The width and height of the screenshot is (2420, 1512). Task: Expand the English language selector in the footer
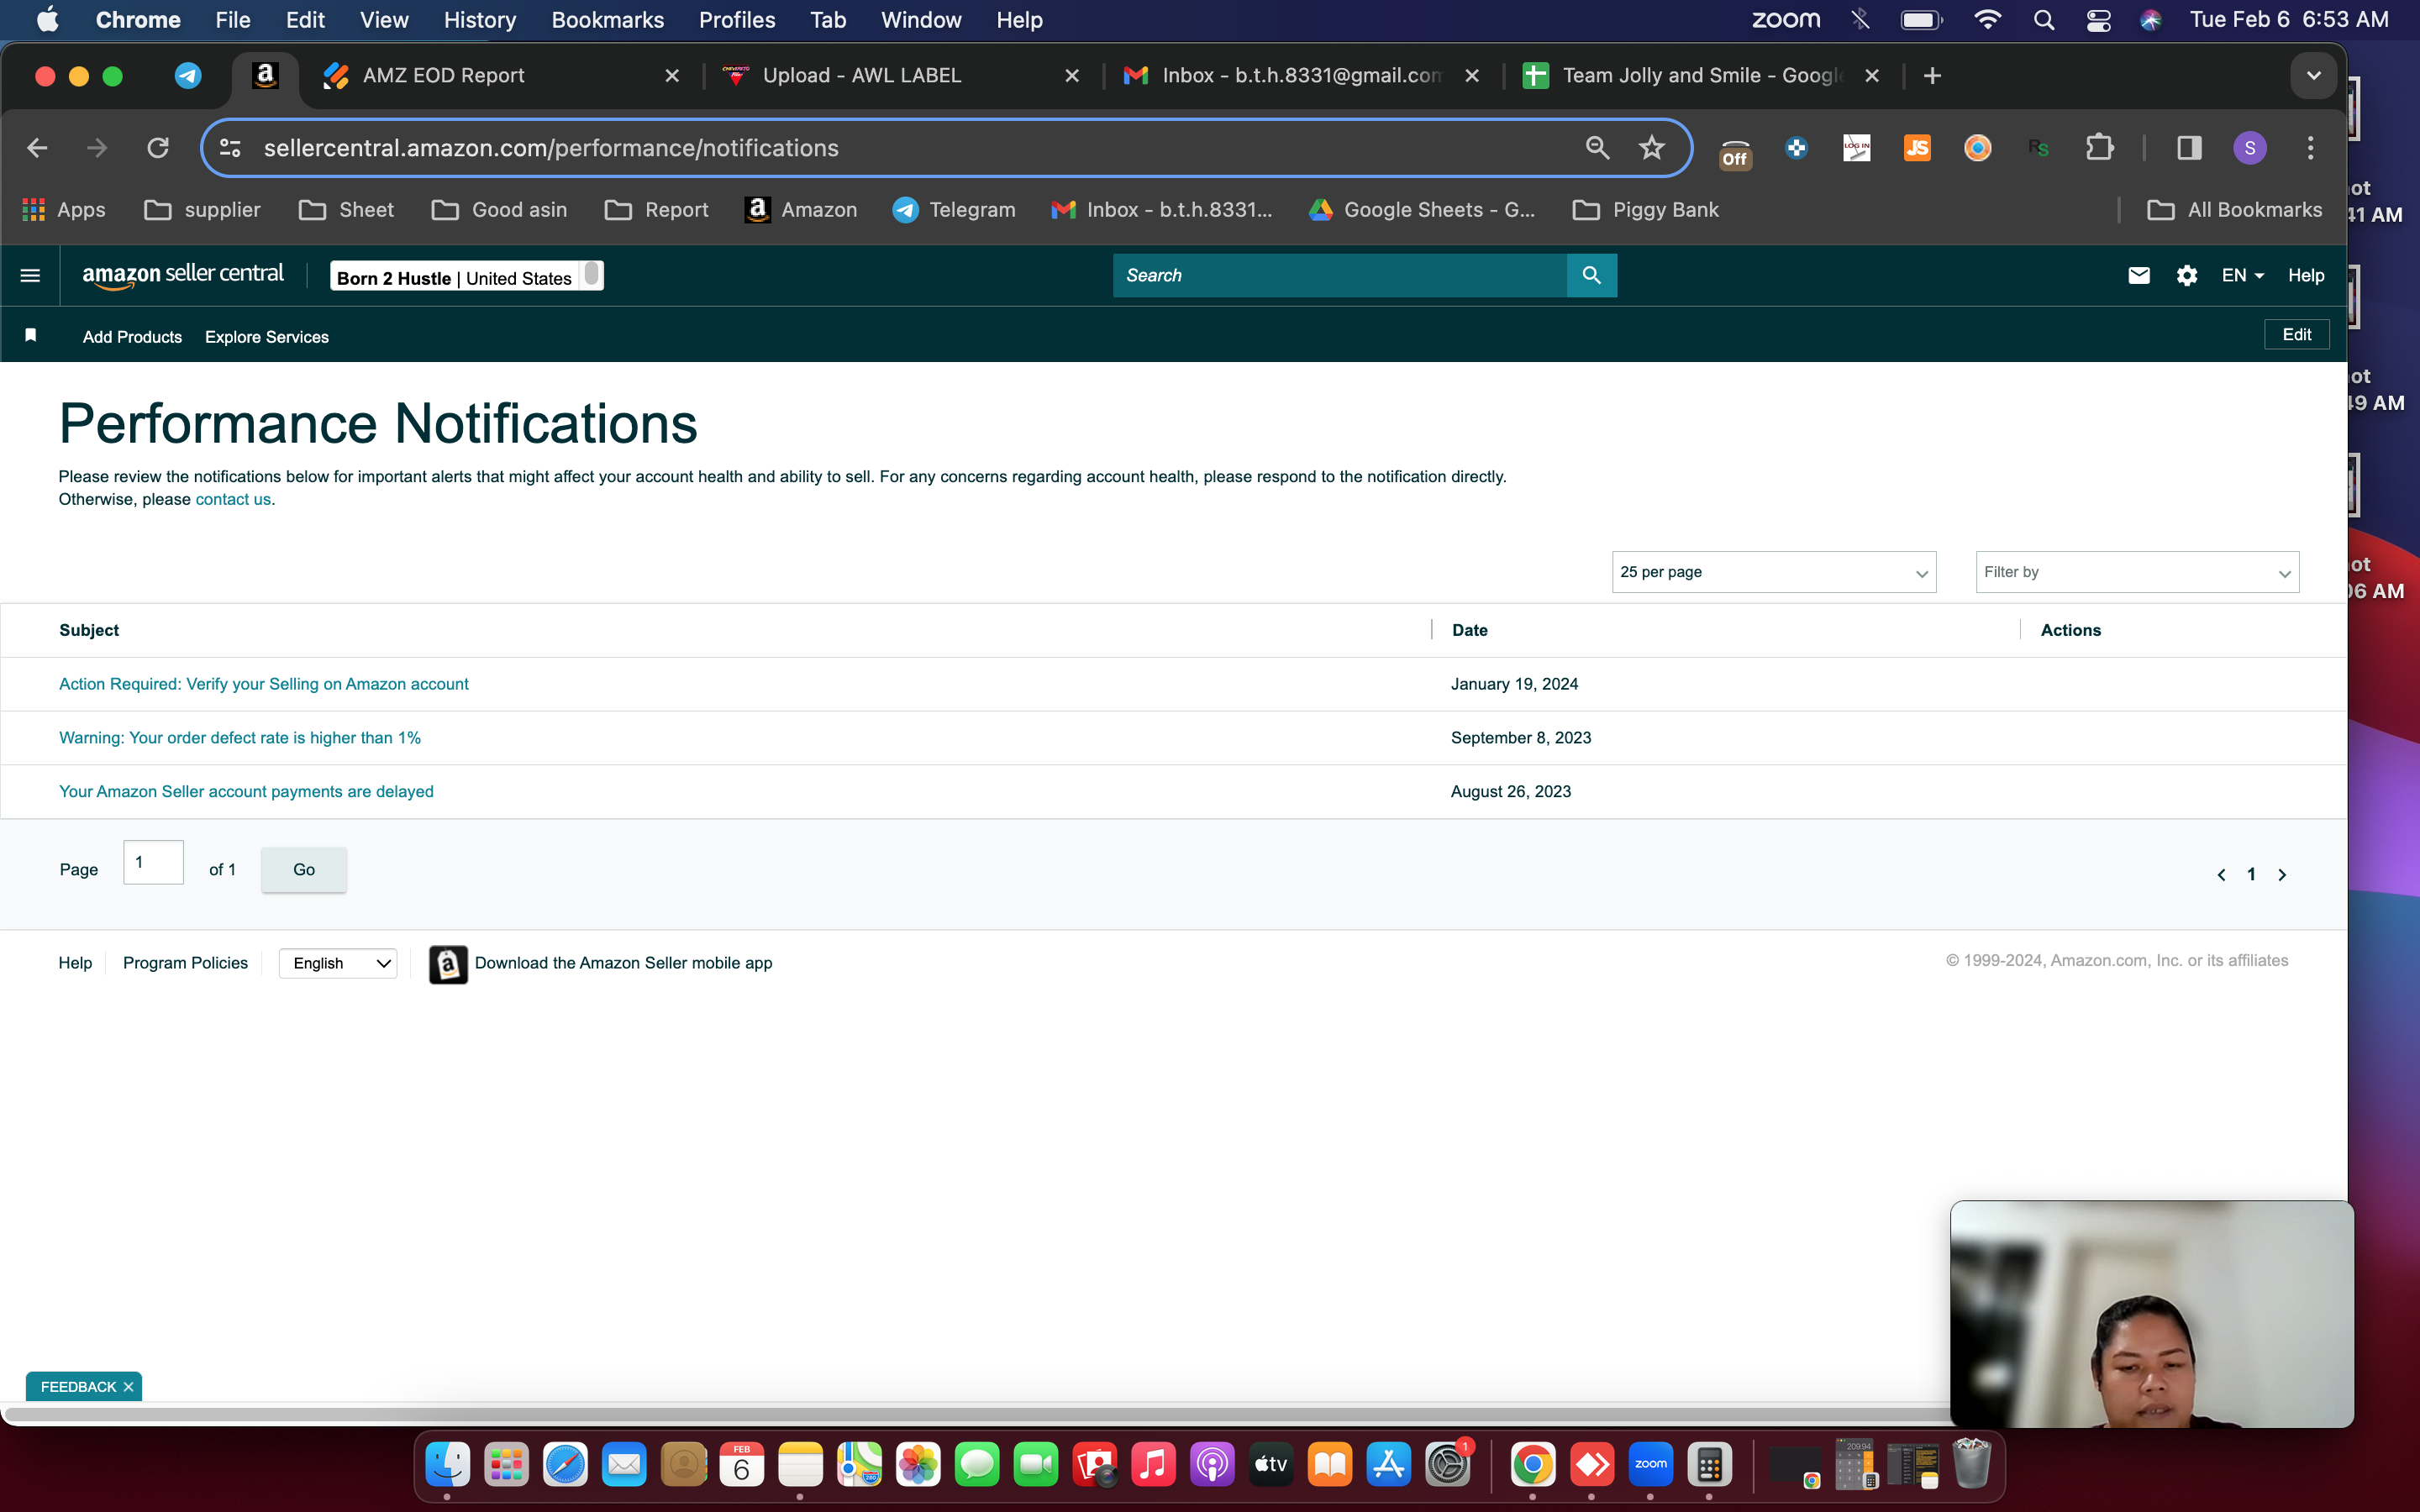pyautogui.click(x=338, y=963)
